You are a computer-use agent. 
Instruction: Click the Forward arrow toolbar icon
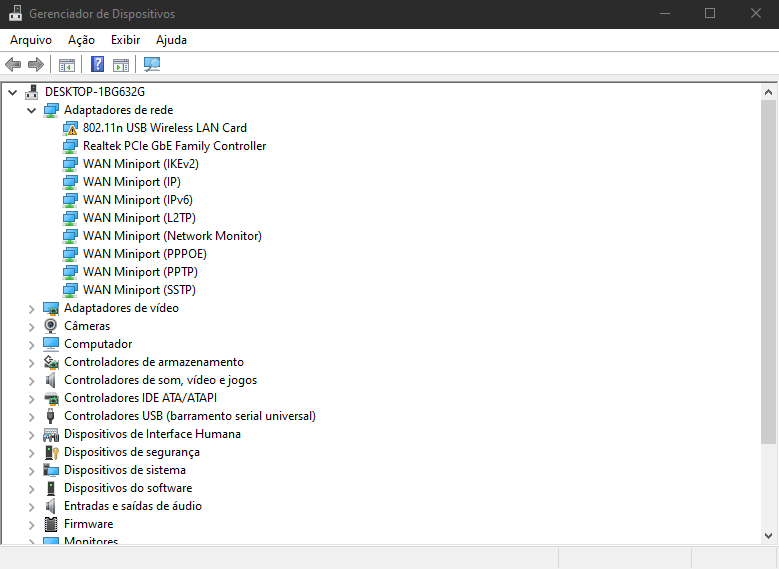[36, 64]
